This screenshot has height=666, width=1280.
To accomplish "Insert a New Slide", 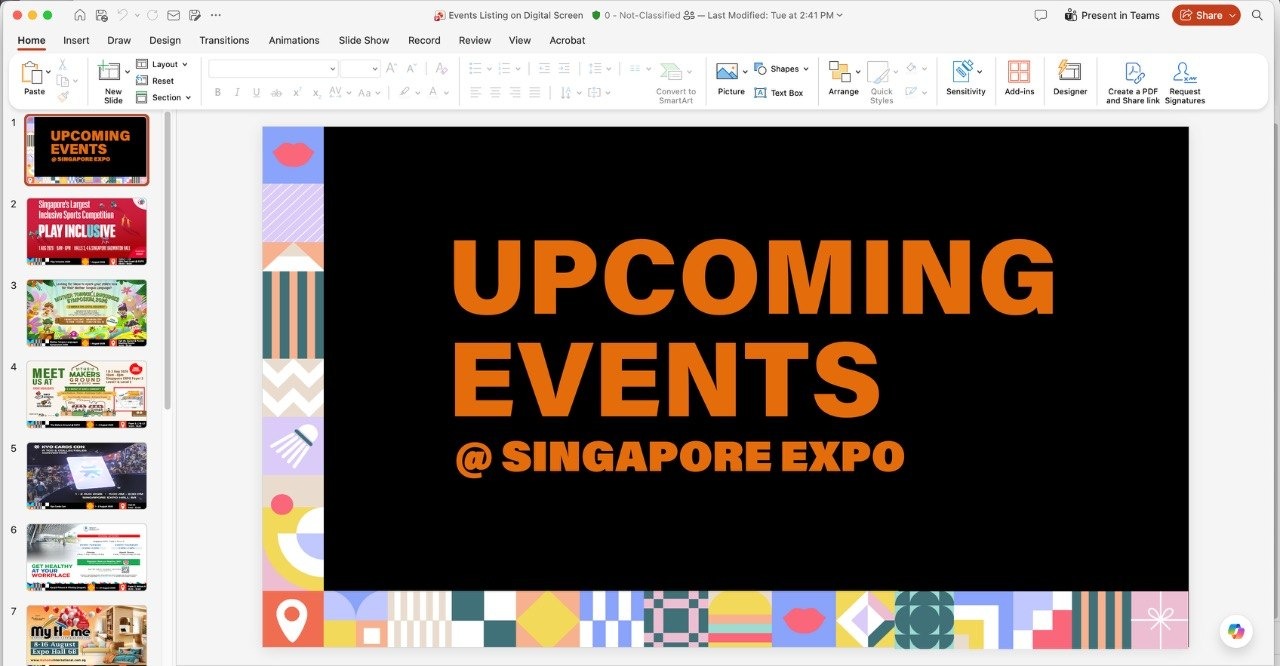I will click(x=113, y=80).
